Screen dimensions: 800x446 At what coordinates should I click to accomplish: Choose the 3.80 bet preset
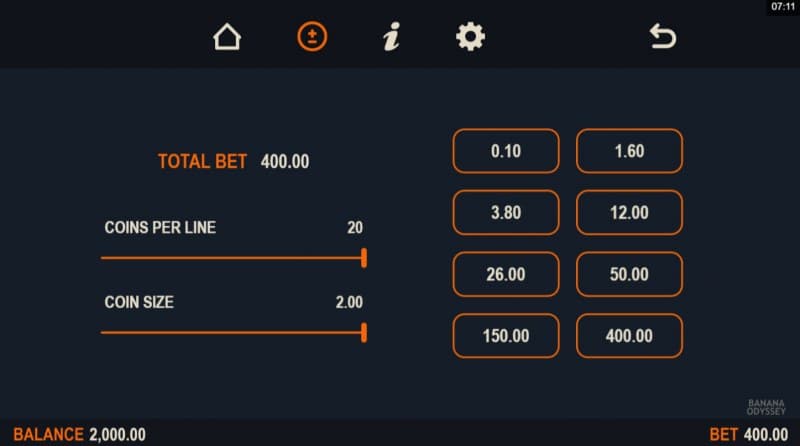click(x=506, y=213)
